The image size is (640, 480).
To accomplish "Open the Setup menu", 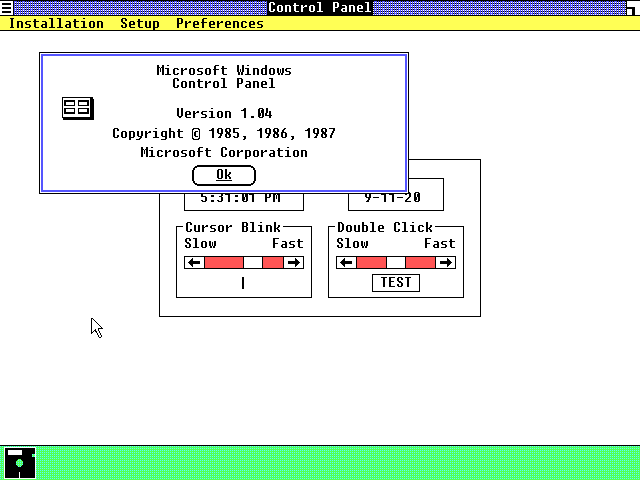I will [x=140, y=24].
